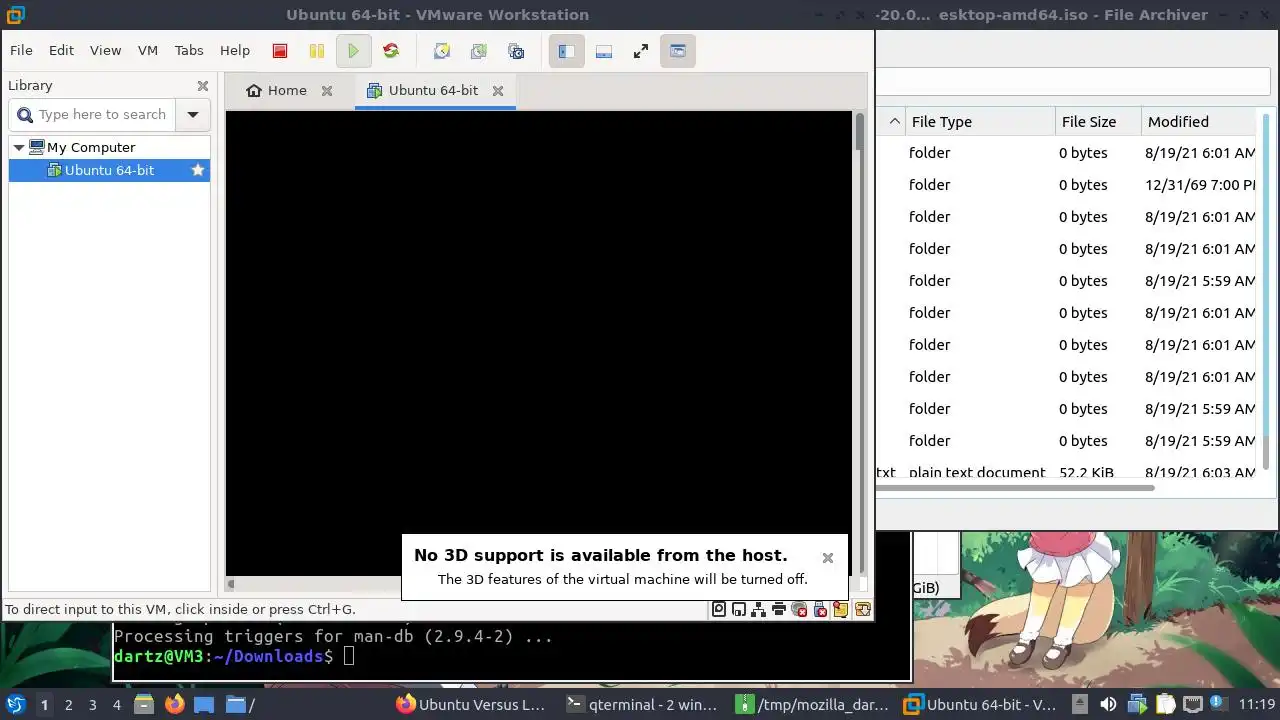The height and width of the screenshot is (720, 1280).
Task: Click the file manager quick launch icon
Action: pyautogui.click(x=143, y=704)
